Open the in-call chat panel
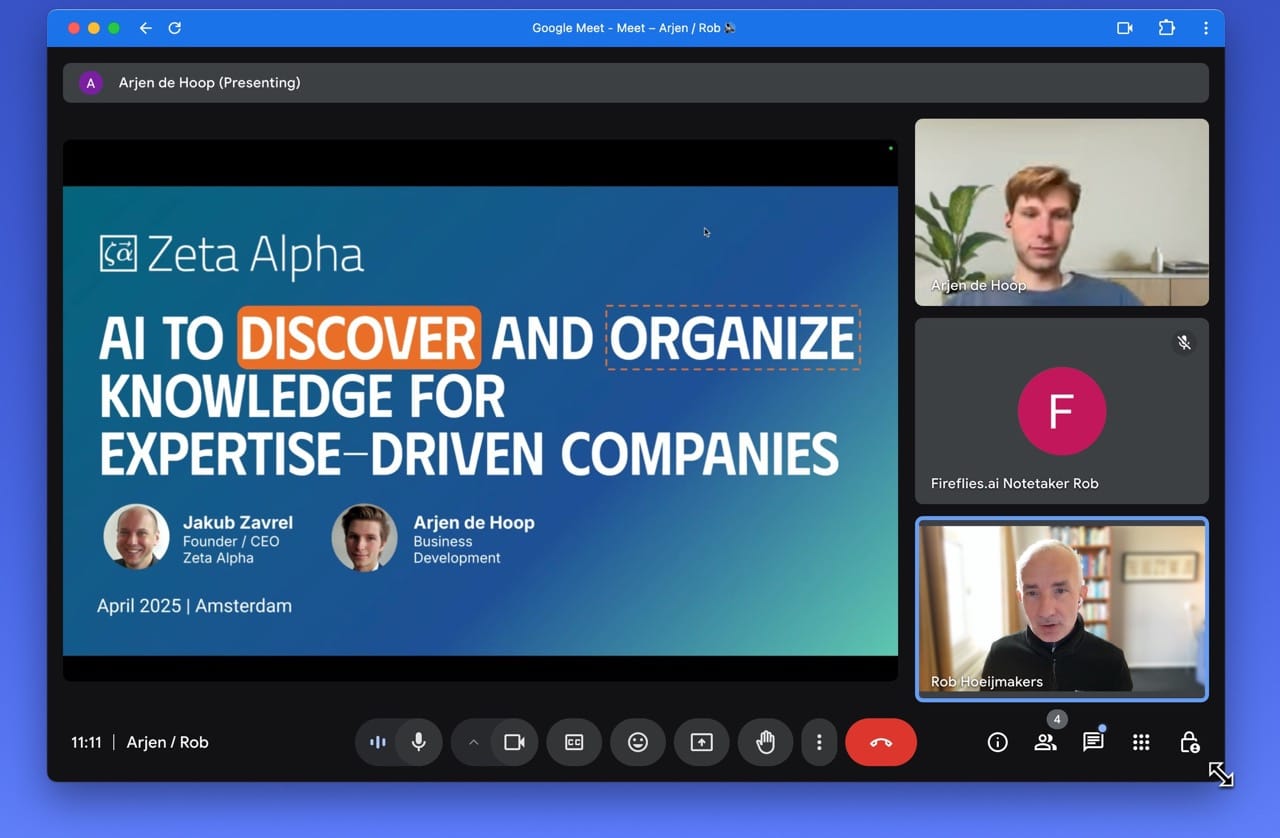The width and height of the screenshot is (1280, 838). tap(1093, 742)
